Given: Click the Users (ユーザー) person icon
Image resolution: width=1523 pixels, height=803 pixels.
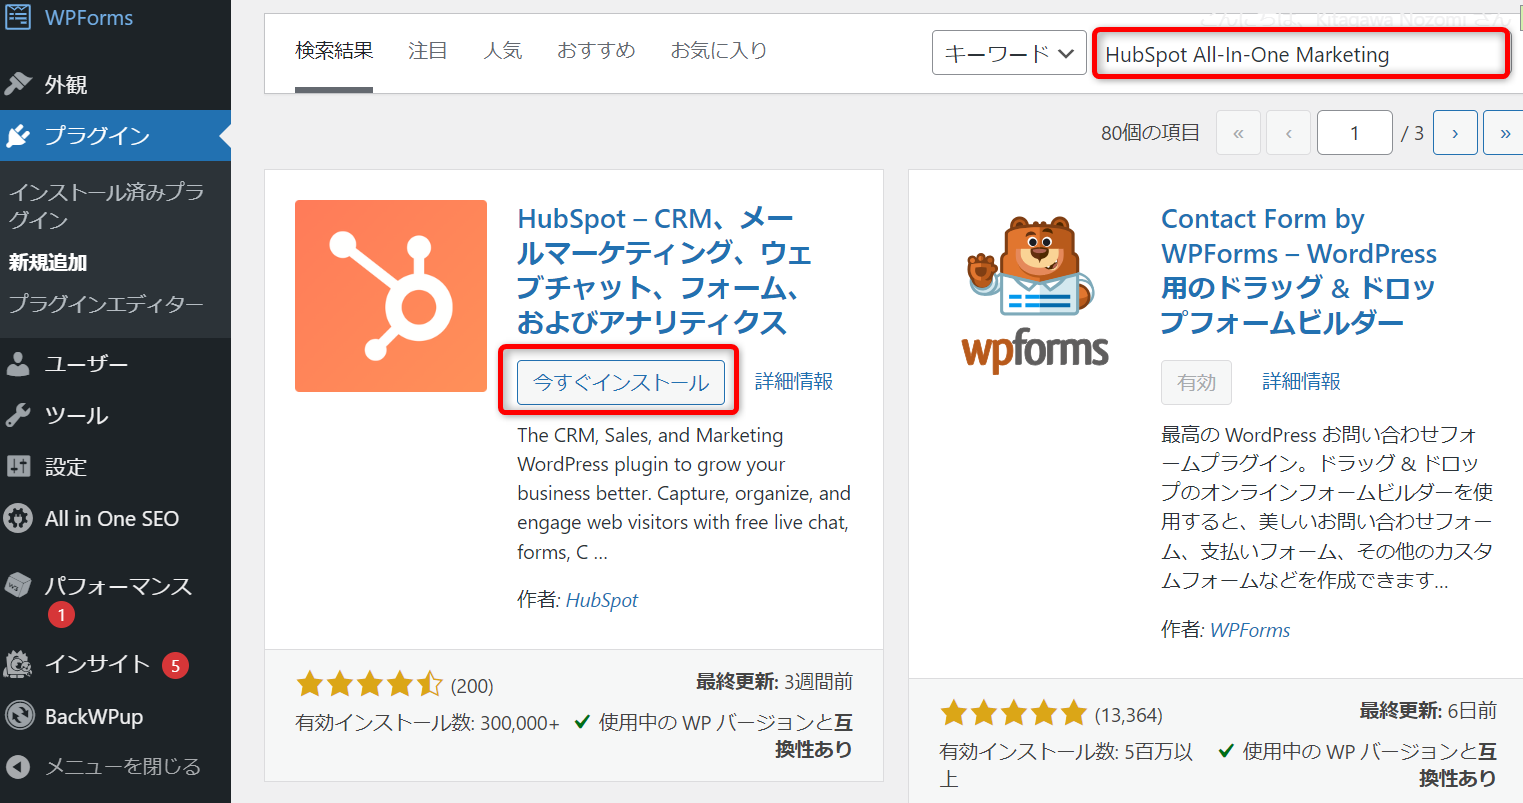Looking at the screenshot, I should point(18,364).
